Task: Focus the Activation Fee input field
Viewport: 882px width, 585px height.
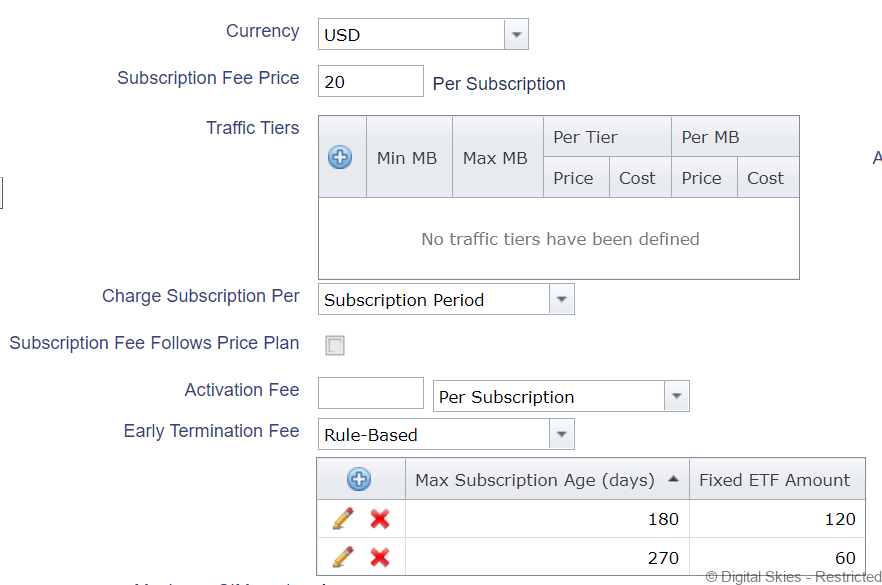Action: pos(370,393)
